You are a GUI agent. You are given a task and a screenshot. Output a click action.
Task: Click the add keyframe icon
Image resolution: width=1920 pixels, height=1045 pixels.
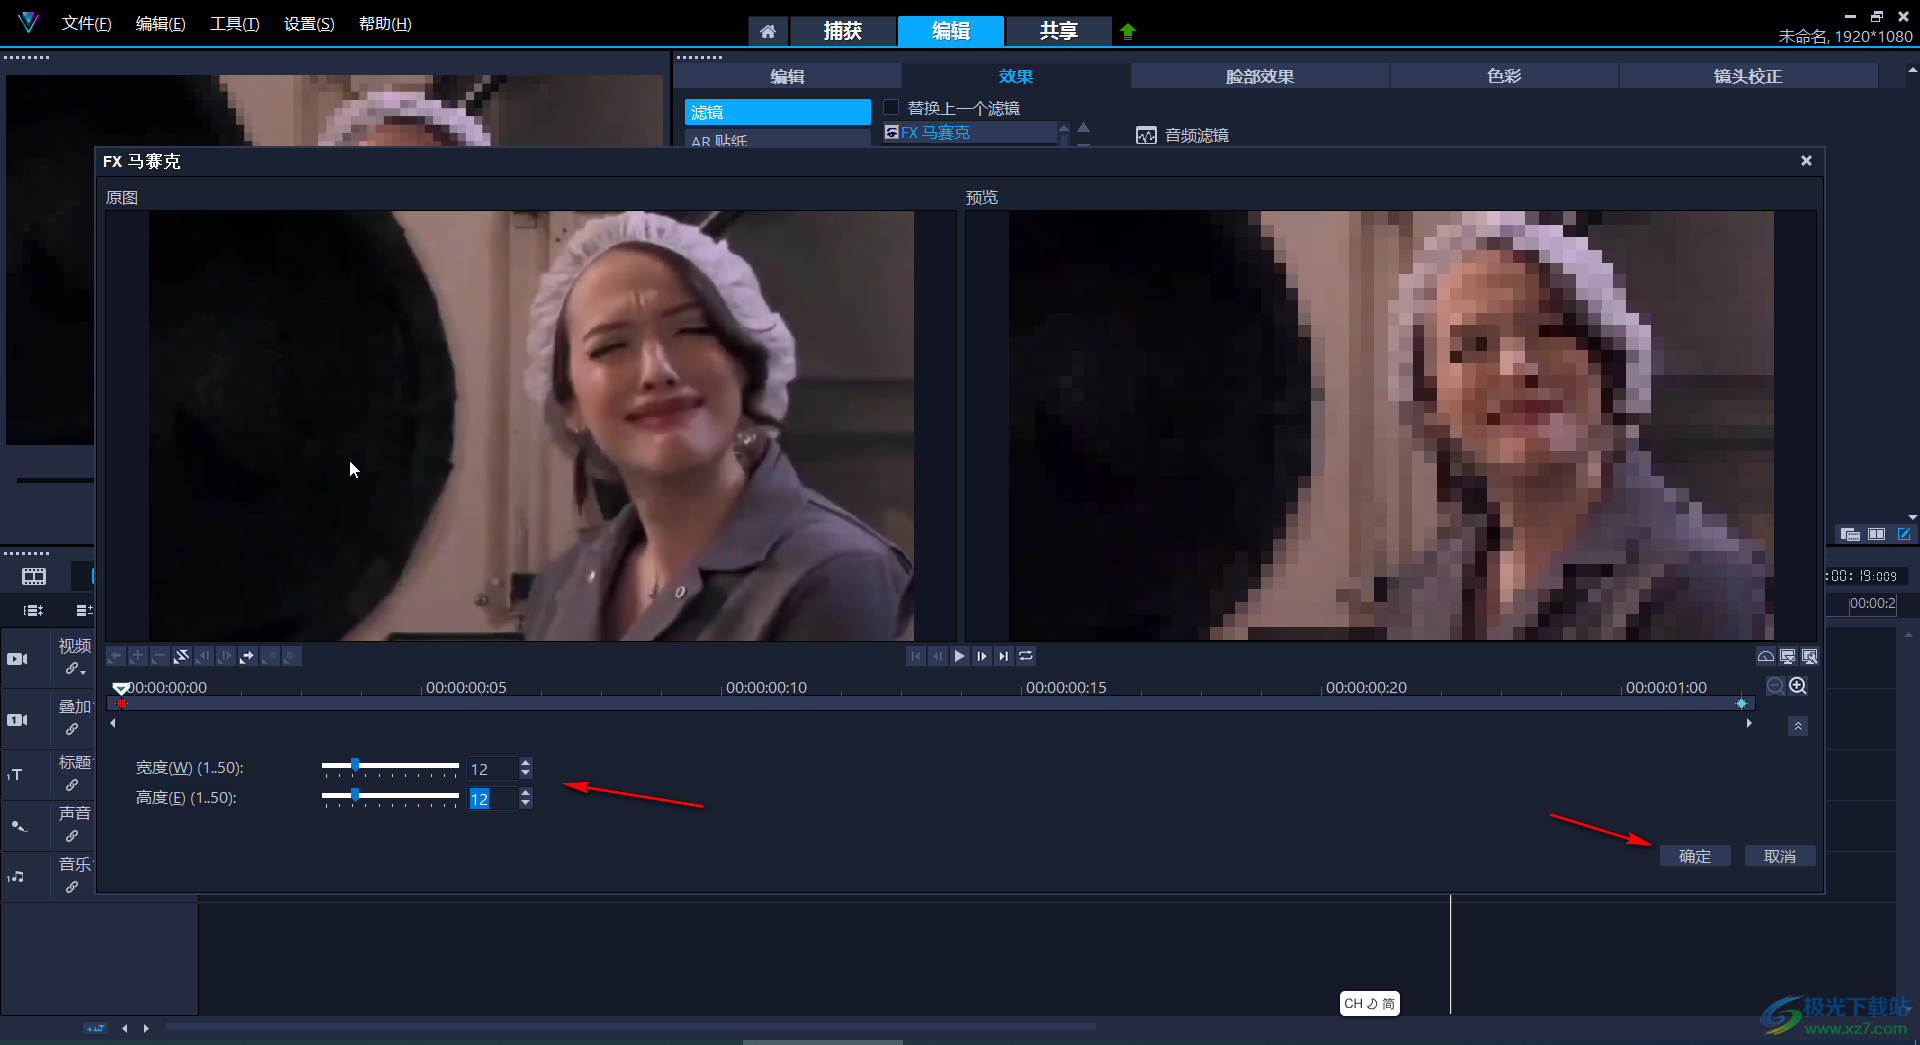[137, 656]
